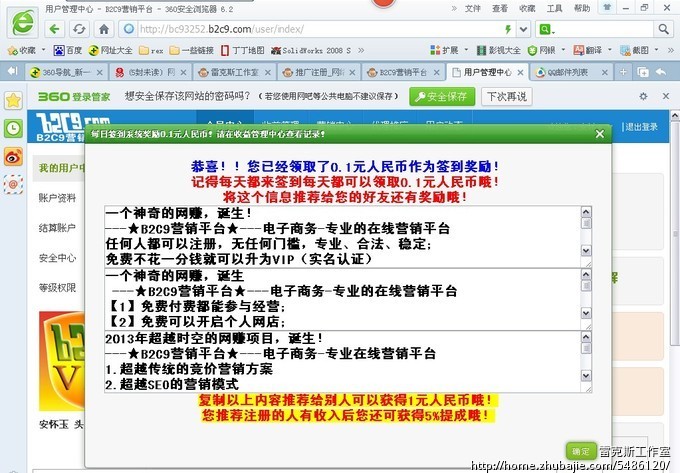Open the 丁丁地图 bookmark
This screenshot has width=680, height=473.
pyautogui.click(x=242, y=50)
